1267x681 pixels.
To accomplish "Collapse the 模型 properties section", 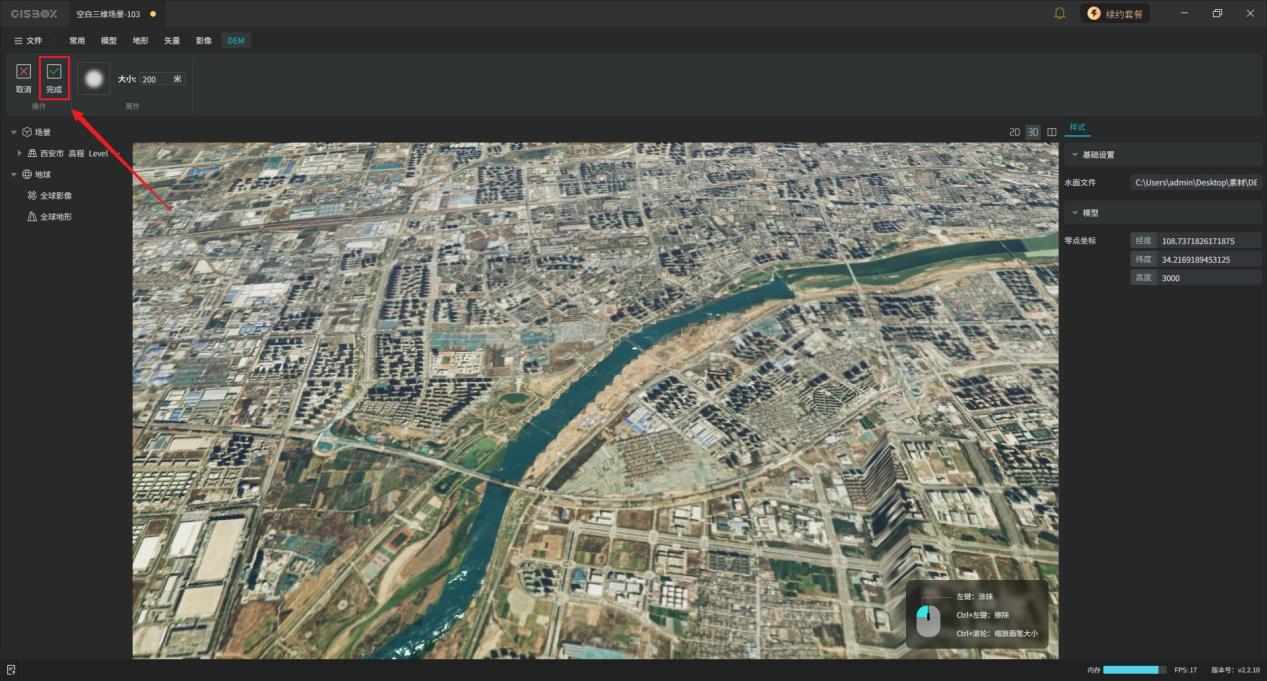I will (1075, 213).
